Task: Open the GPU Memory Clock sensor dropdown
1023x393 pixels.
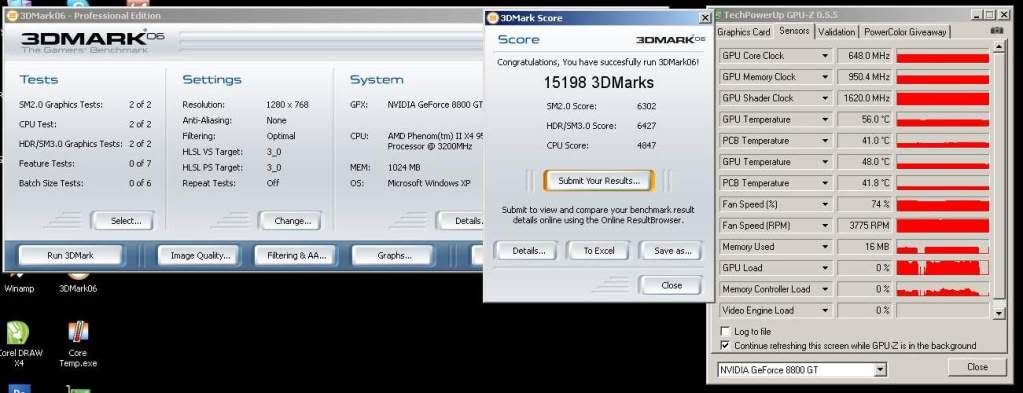Action: click(x=825, y=77)
